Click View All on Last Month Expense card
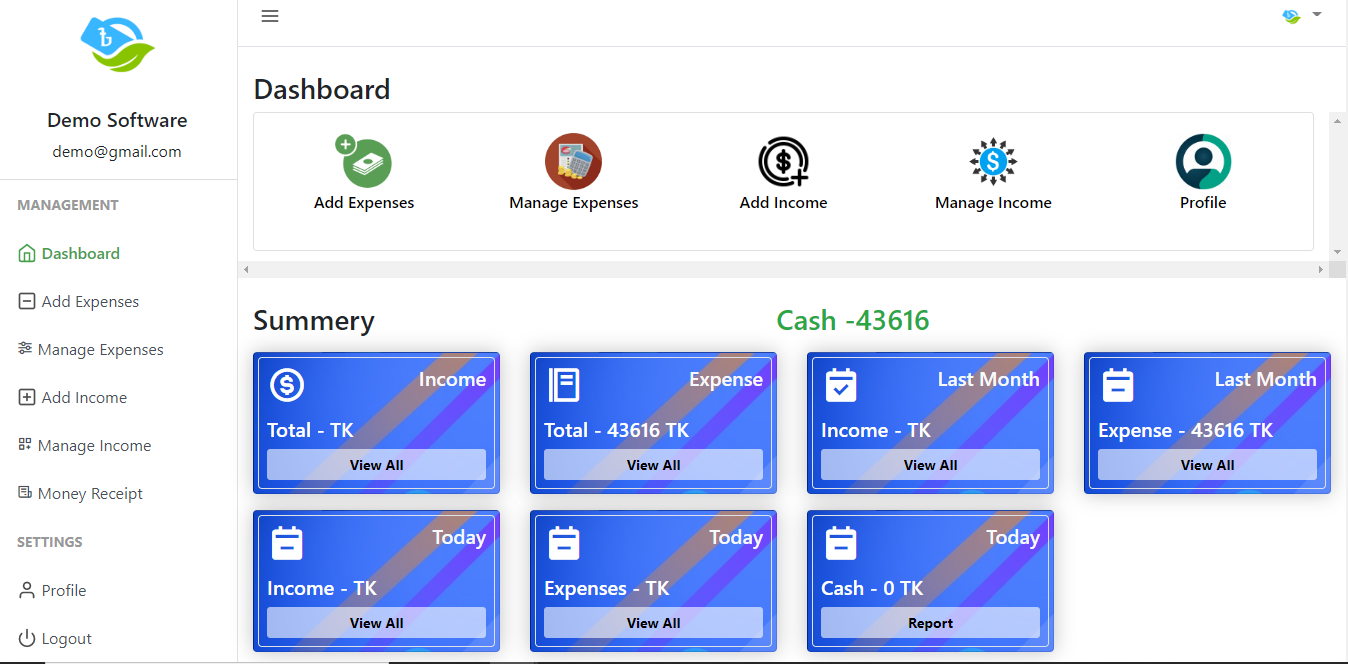The width and height of the screenshot is (1348, 664). coord(1206,464)
